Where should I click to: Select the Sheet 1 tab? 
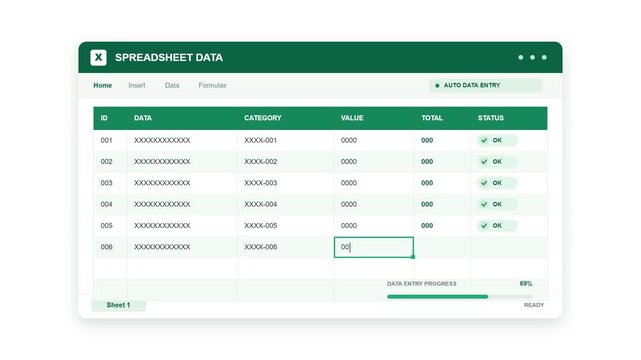[x=119, y=305]
